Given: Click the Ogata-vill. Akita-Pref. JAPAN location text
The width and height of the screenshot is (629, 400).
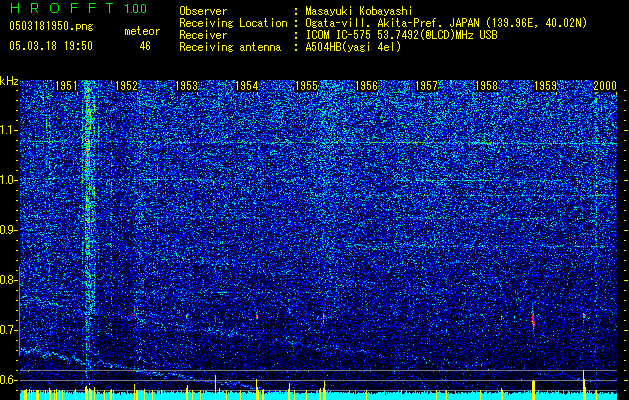Looking at the screenshot, I should pyautogui.click(x=446, y=23).
